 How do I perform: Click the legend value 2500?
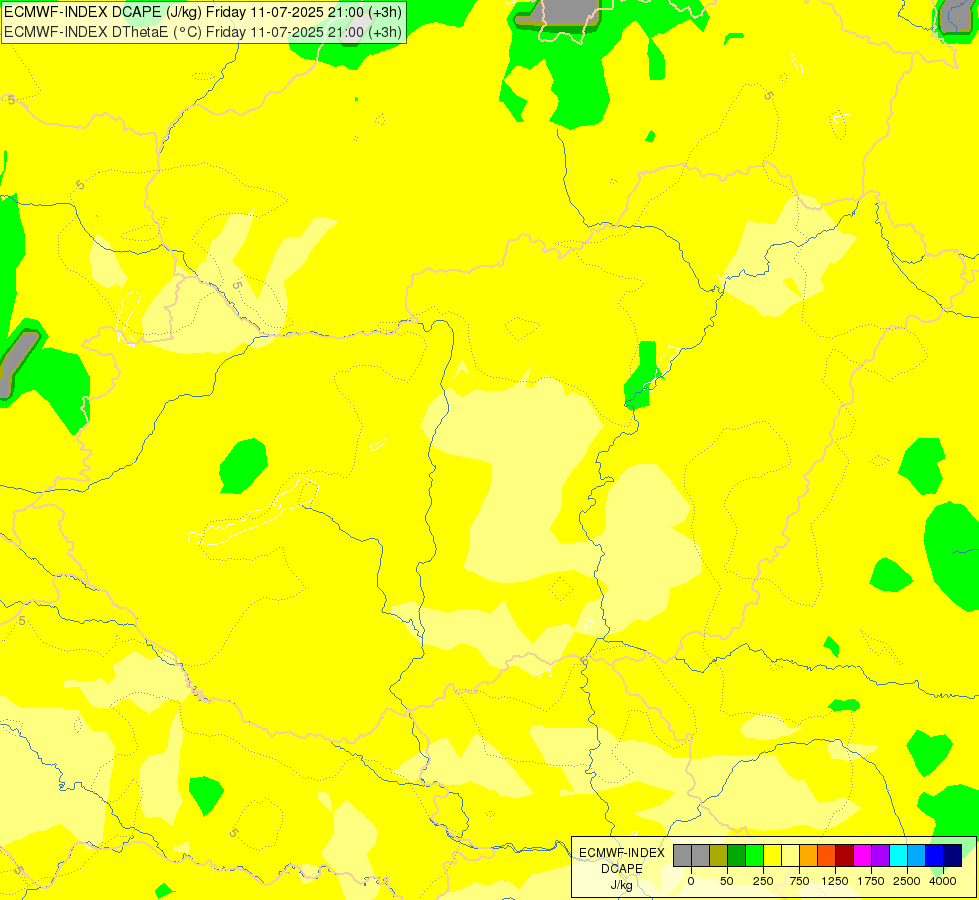click(907, 881)
